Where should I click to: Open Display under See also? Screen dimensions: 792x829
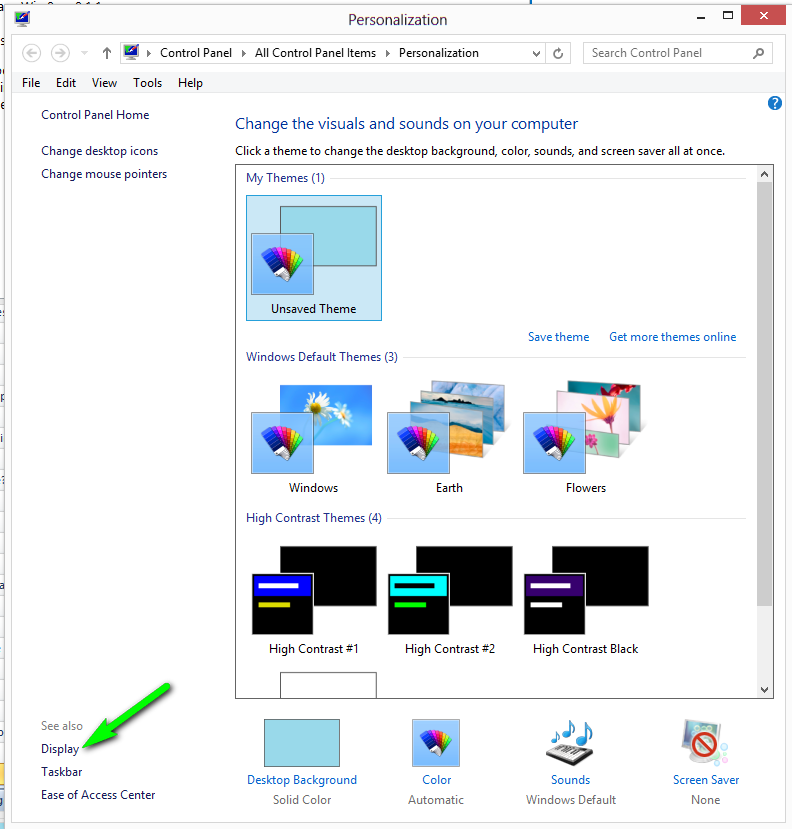(x=60, y=749)
